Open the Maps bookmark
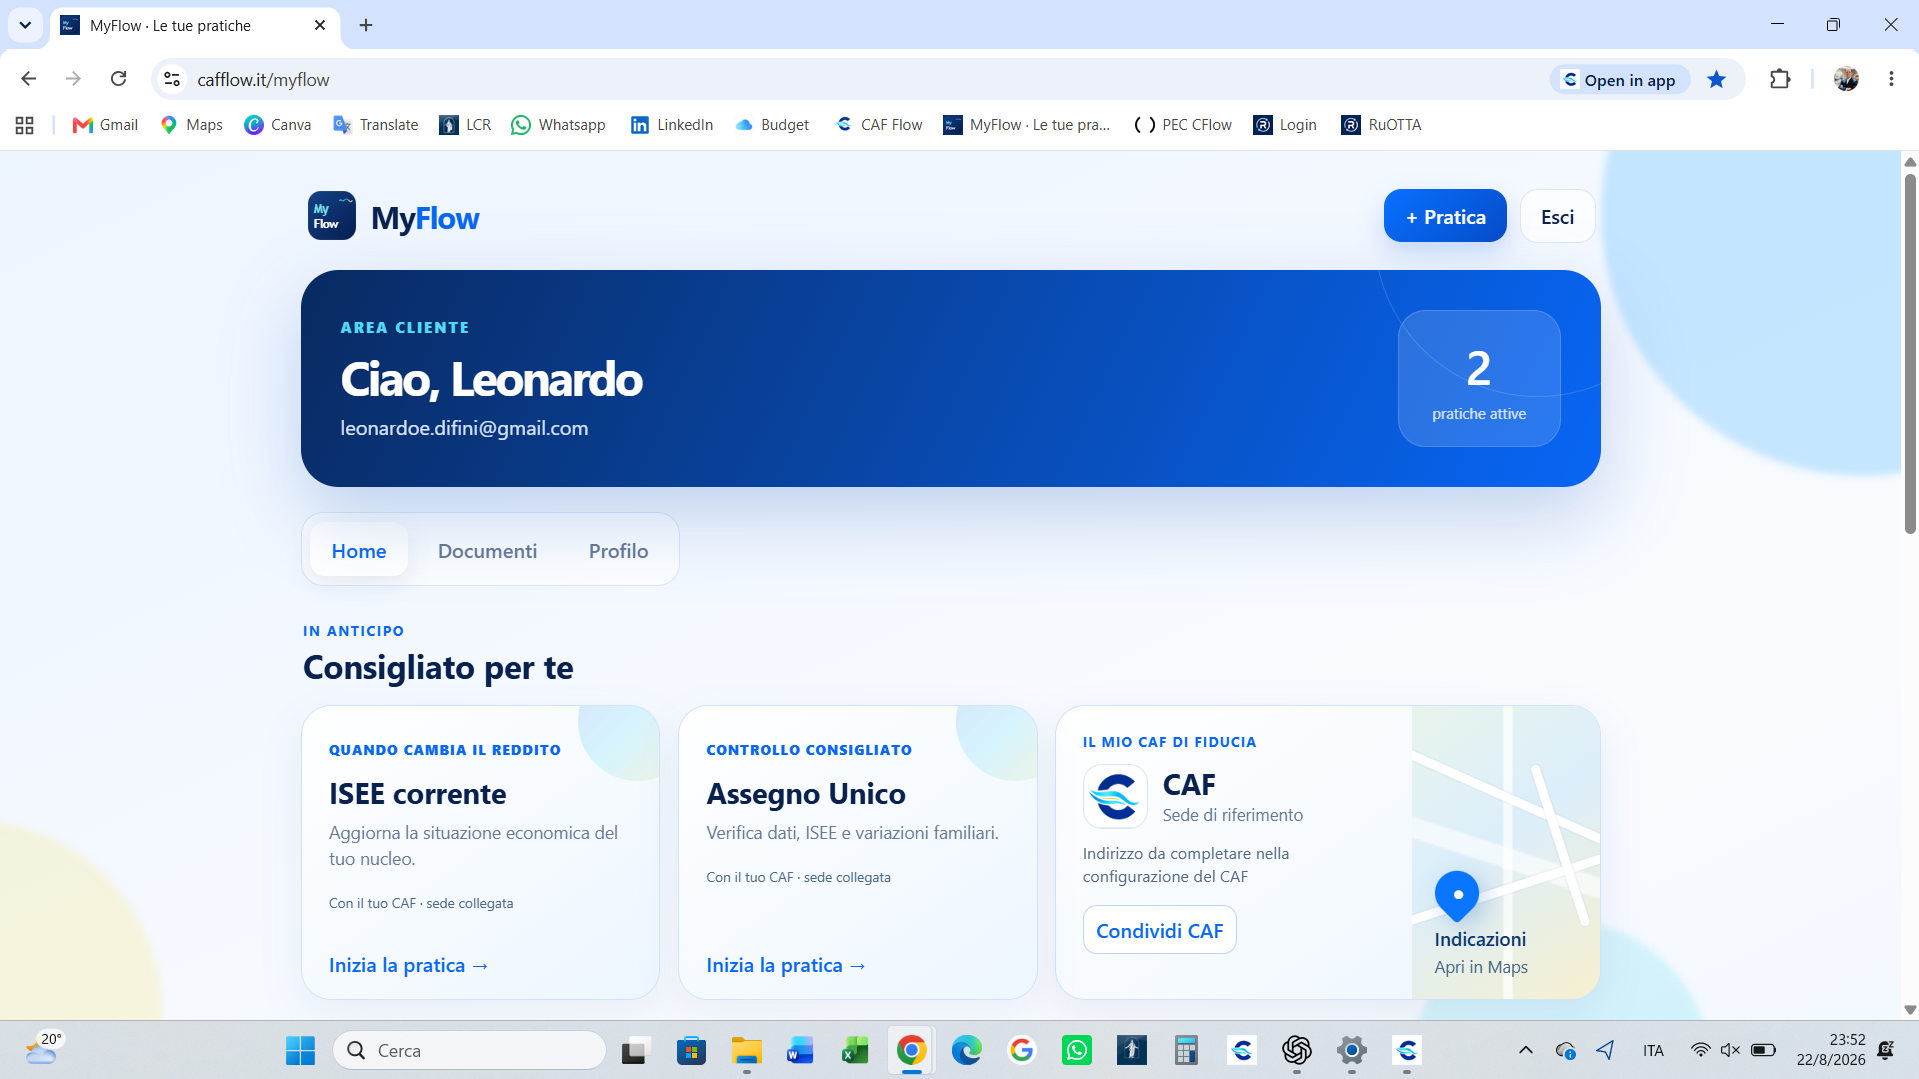 [x=191, y=125]
